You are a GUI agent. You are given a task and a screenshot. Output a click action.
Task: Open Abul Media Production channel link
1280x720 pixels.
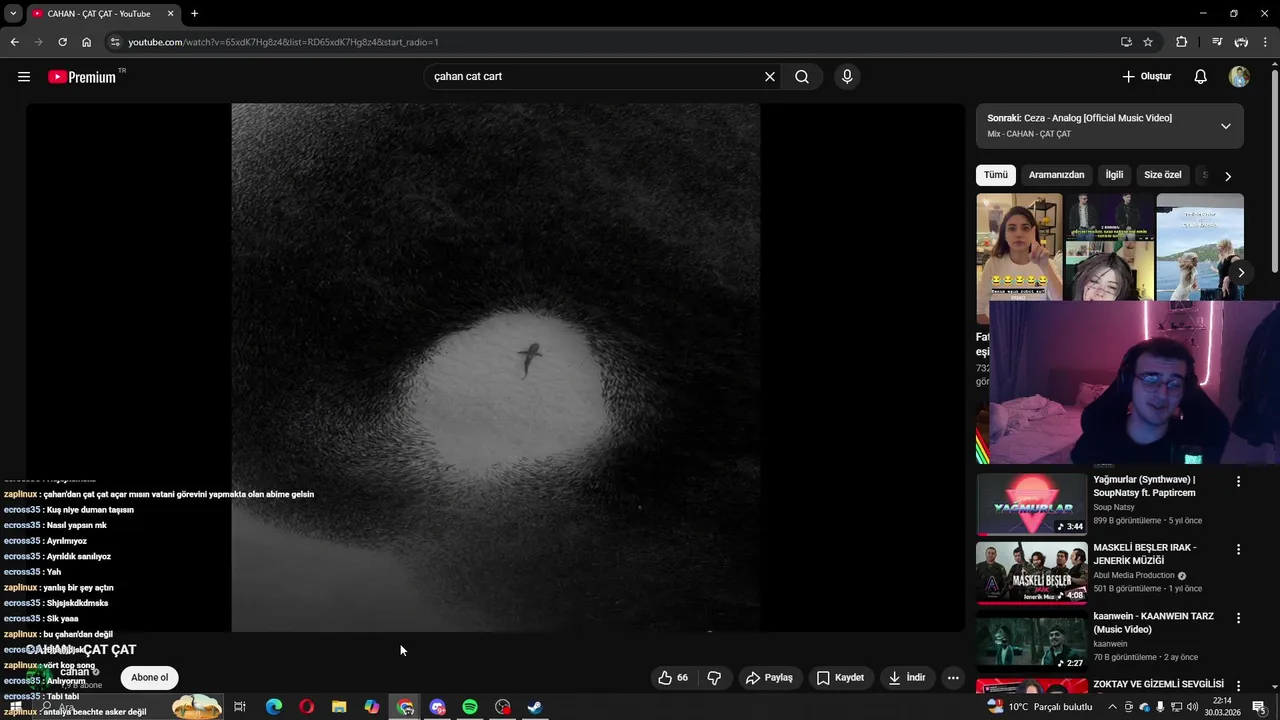[x=1133, y=576]
